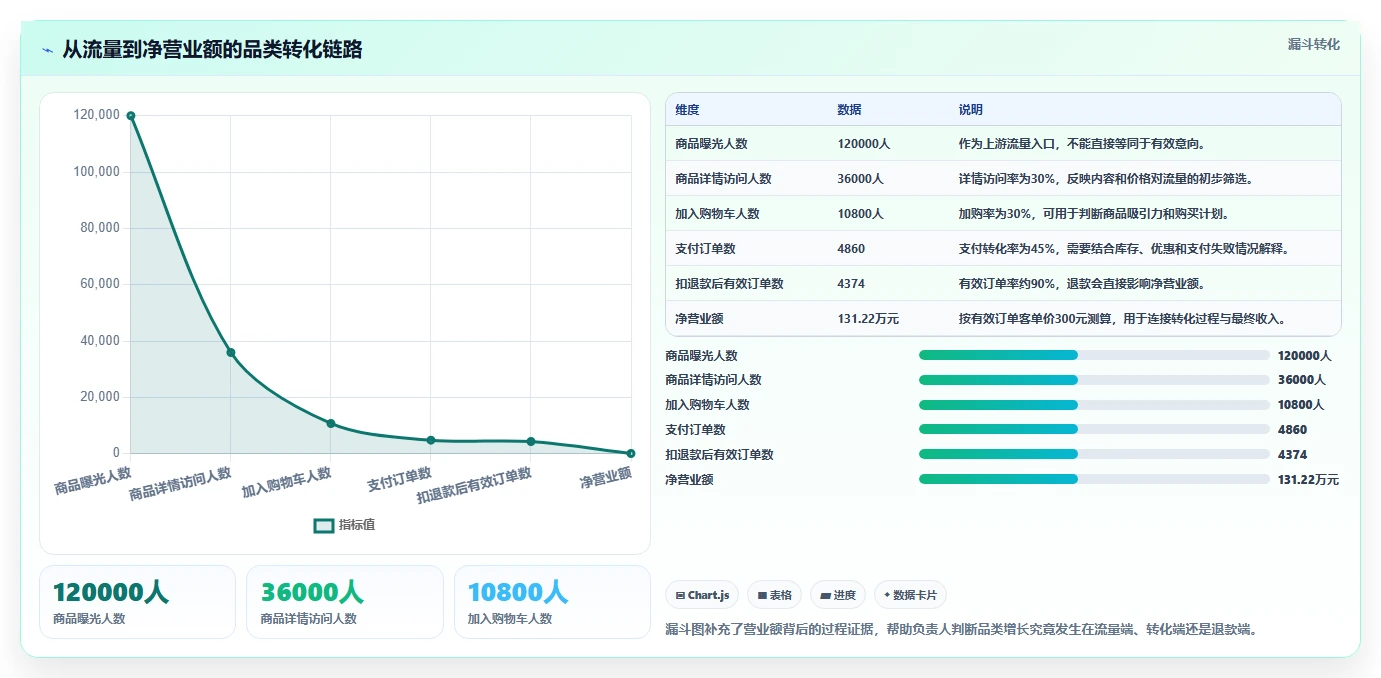Click 4860 value beside progress bar

tap(1292, 430)
